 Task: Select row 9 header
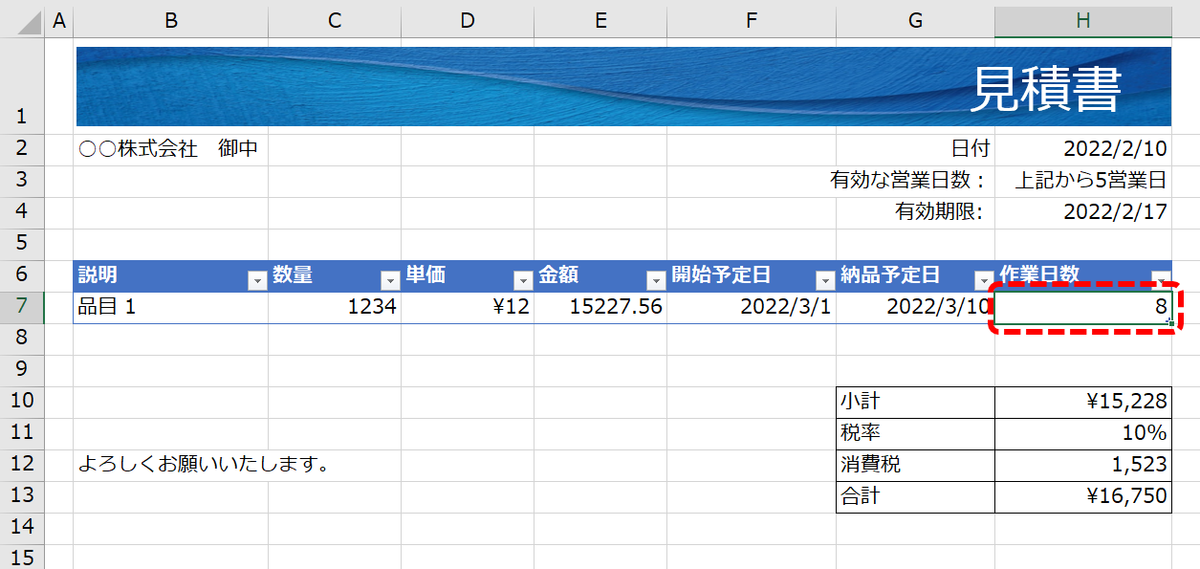pyautogui.click(x=22, y=370)
